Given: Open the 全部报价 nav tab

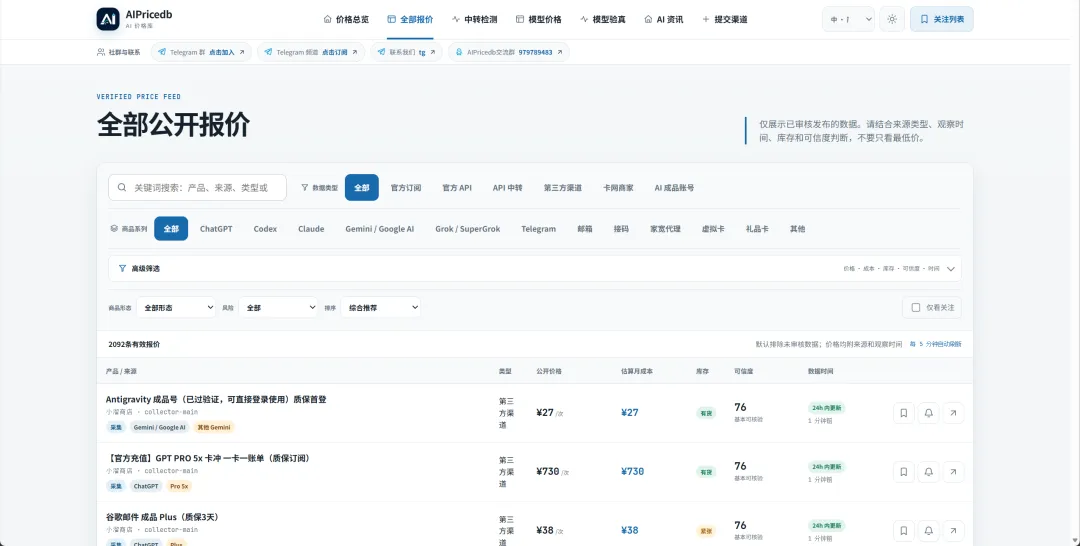Looking at the screenshot, I should click(x=411, y=19).
